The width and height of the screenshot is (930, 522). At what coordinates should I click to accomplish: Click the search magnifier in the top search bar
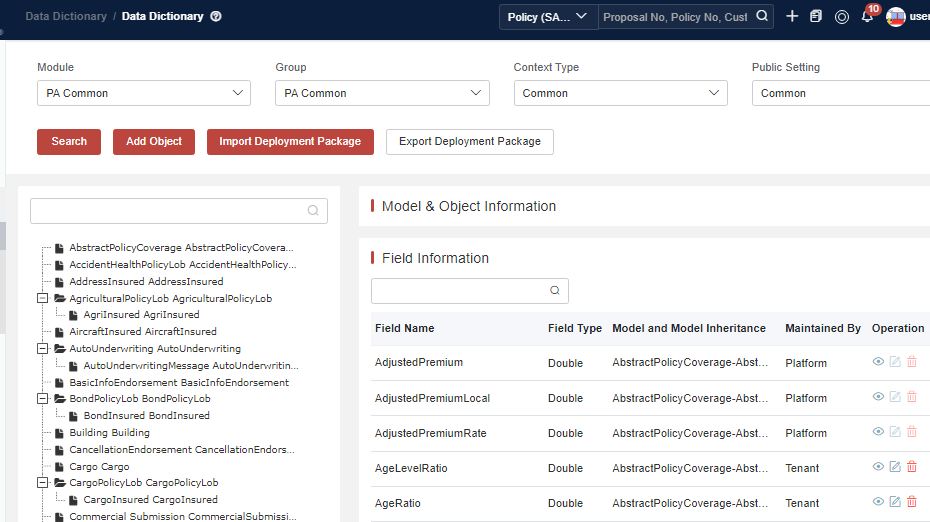tap(762, 16)
